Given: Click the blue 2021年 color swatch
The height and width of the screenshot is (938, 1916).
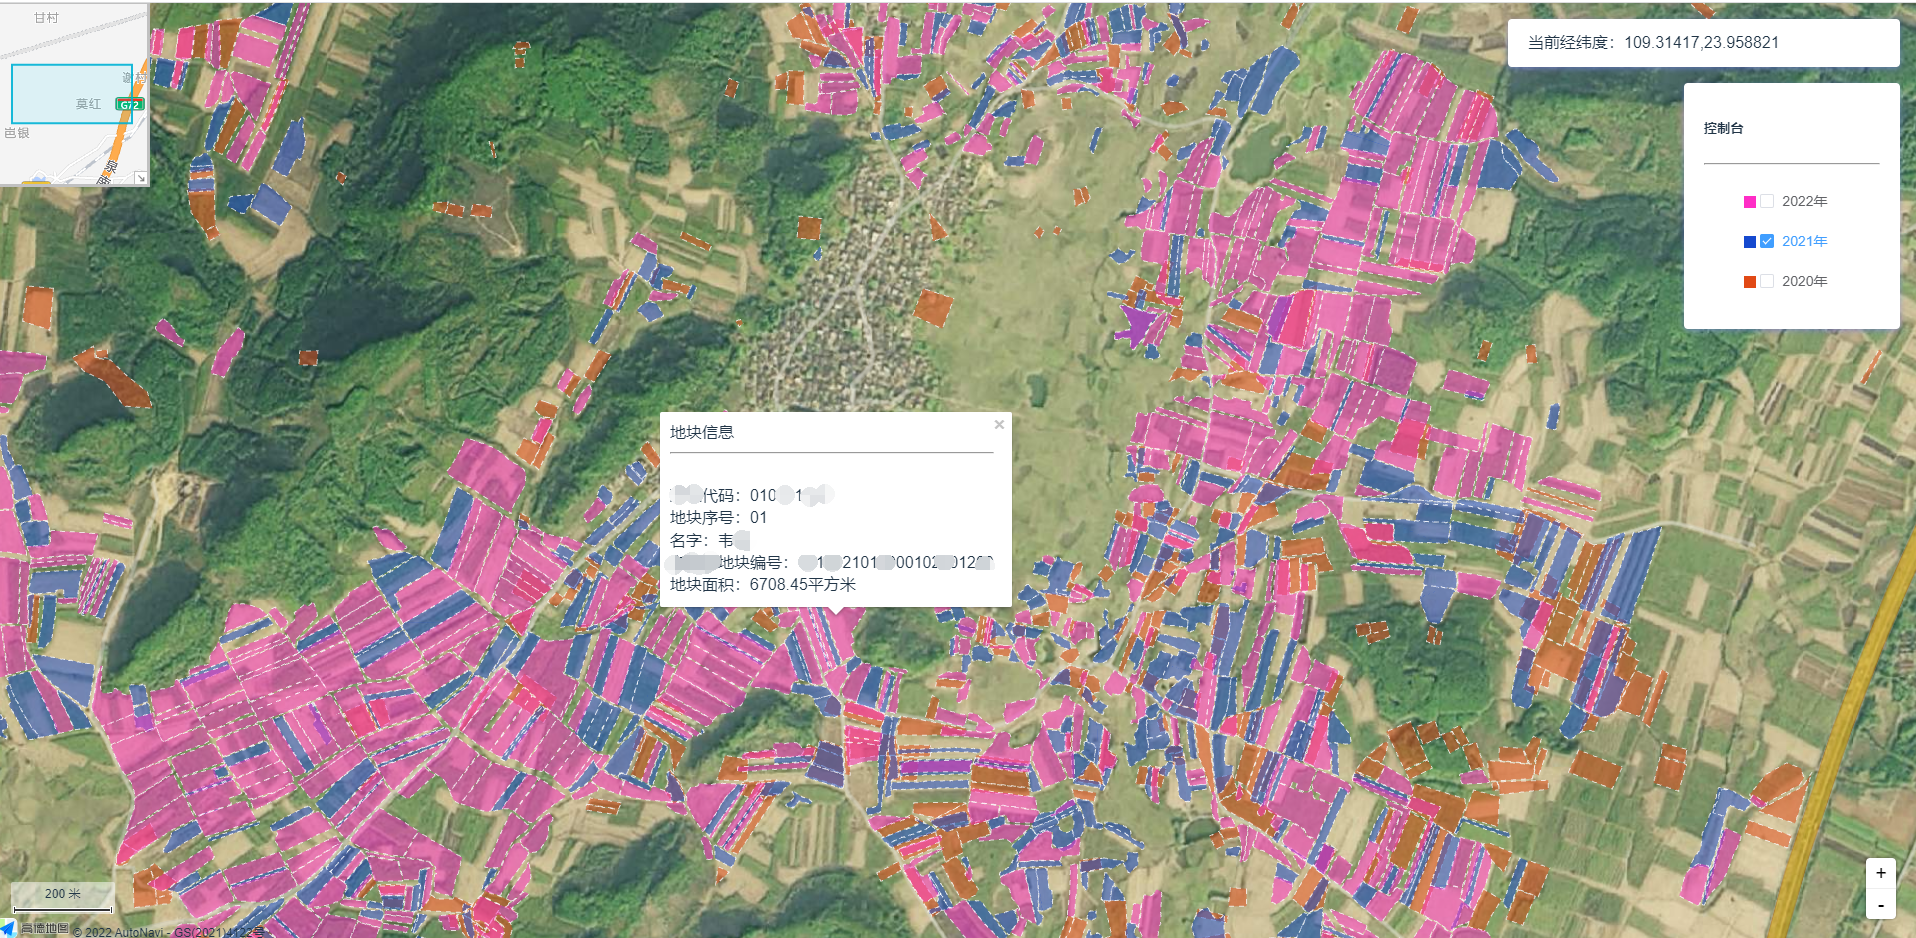Looking at the screenshot, I should tap(1750, 242).
